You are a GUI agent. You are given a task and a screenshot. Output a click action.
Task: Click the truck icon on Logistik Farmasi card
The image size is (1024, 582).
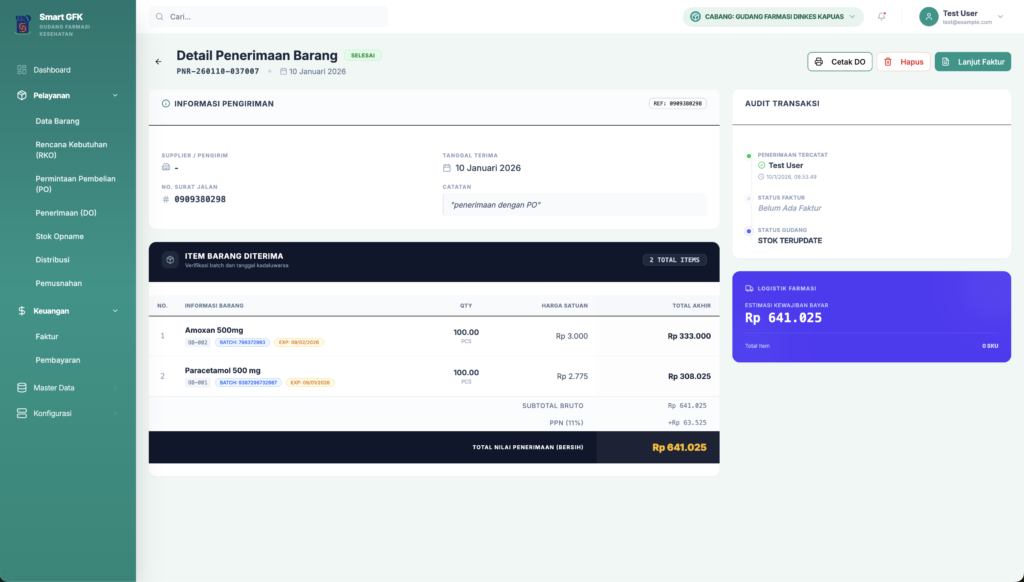point(749,288)
